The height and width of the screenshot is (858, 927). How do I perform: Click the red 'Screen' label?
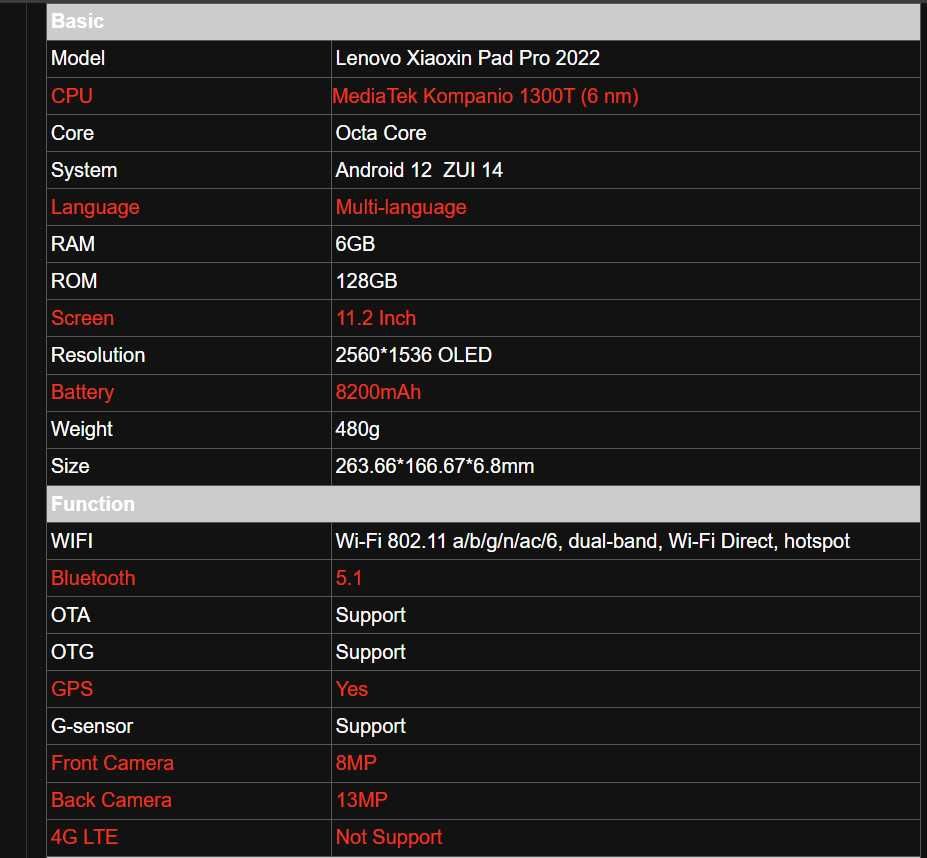tap(82, 318)
